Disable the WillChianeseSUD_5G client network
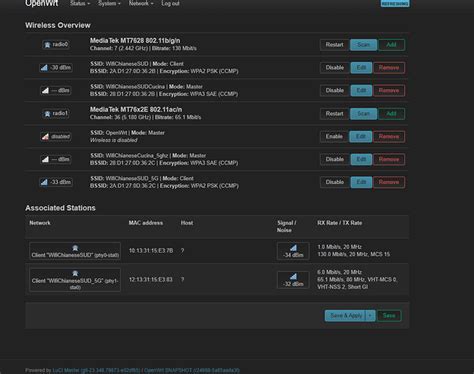The image size is (474, 374). pos(335,182)
